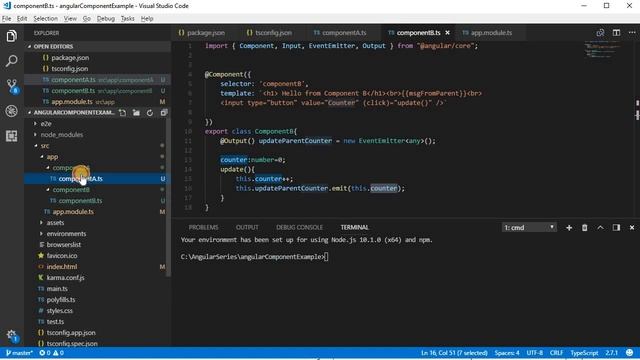Show the Output panel tab

point(247,227)
